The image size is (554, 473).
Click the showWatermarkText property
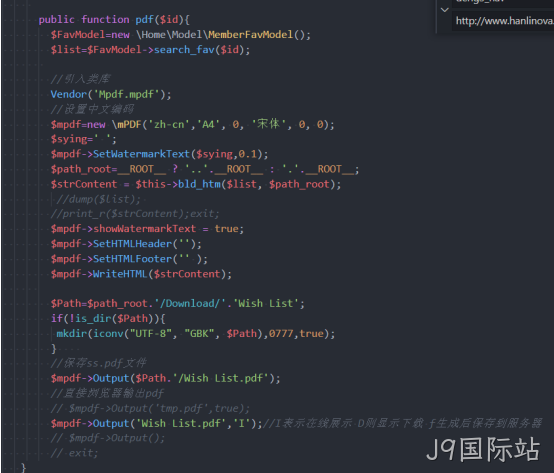[144, 229]
